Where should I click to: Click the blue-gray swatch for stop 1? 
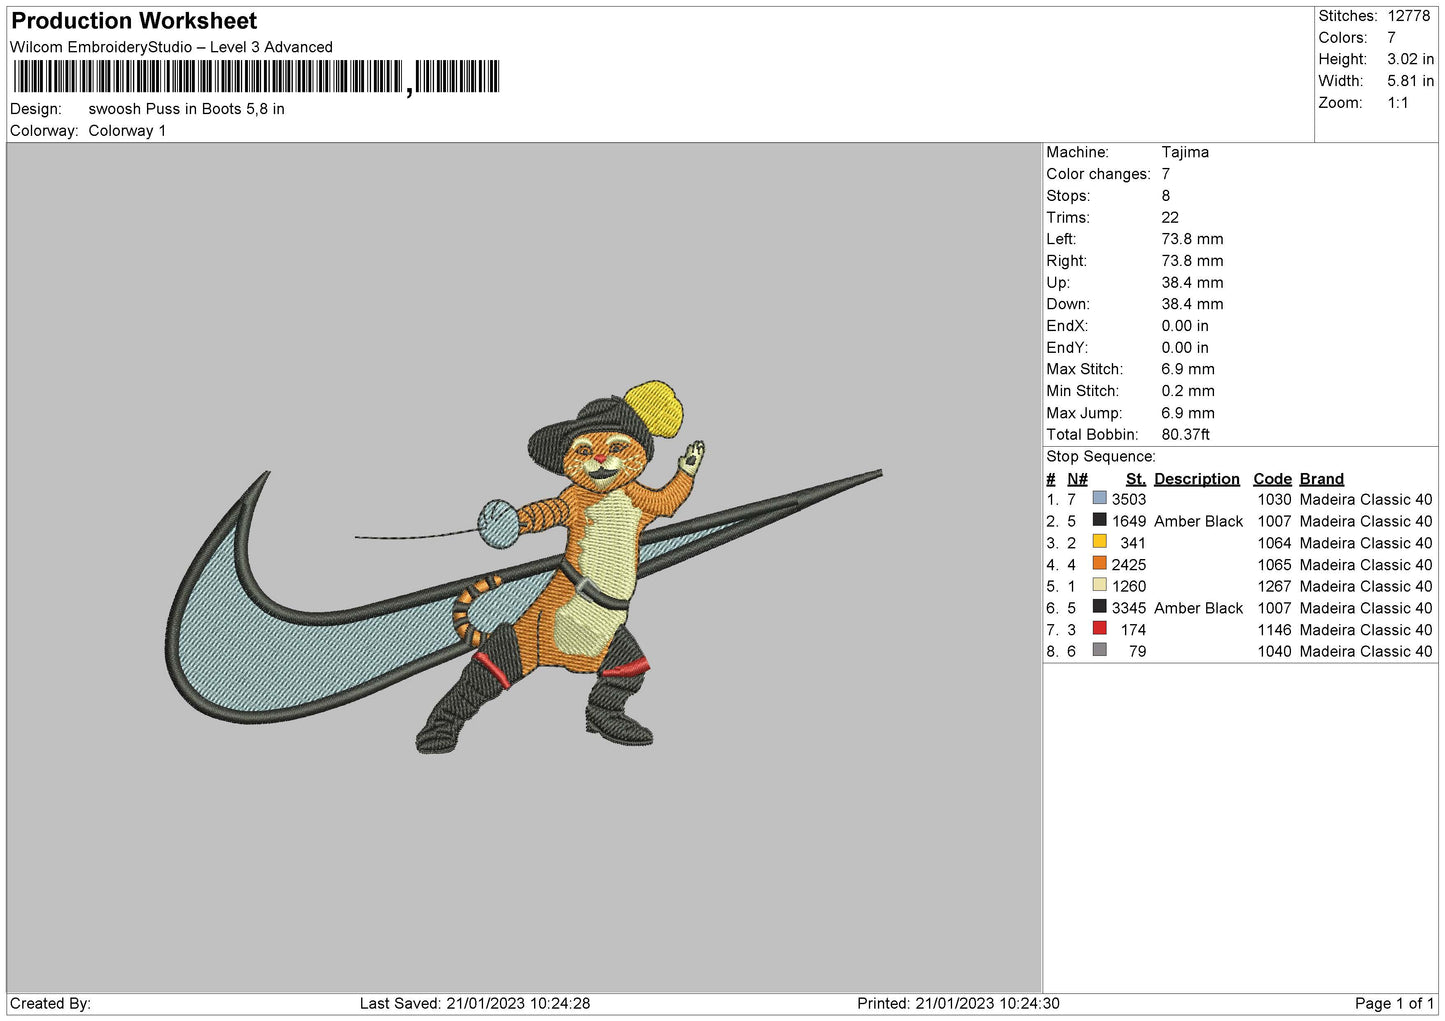click(1099, 498)
